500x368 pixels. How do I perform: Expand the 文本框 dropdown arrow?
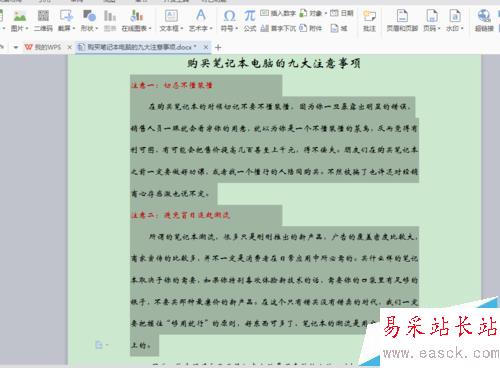tap(182, 29)
